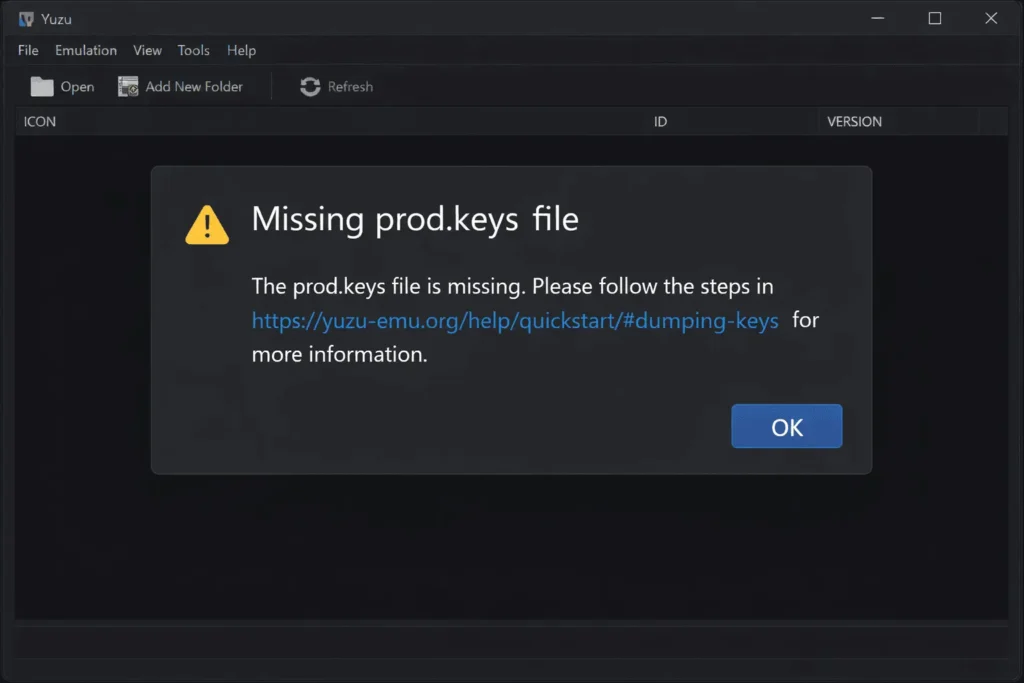
Task: Sort the list by ICON column header
Action: pyautogui.click(x=40, y=121)
